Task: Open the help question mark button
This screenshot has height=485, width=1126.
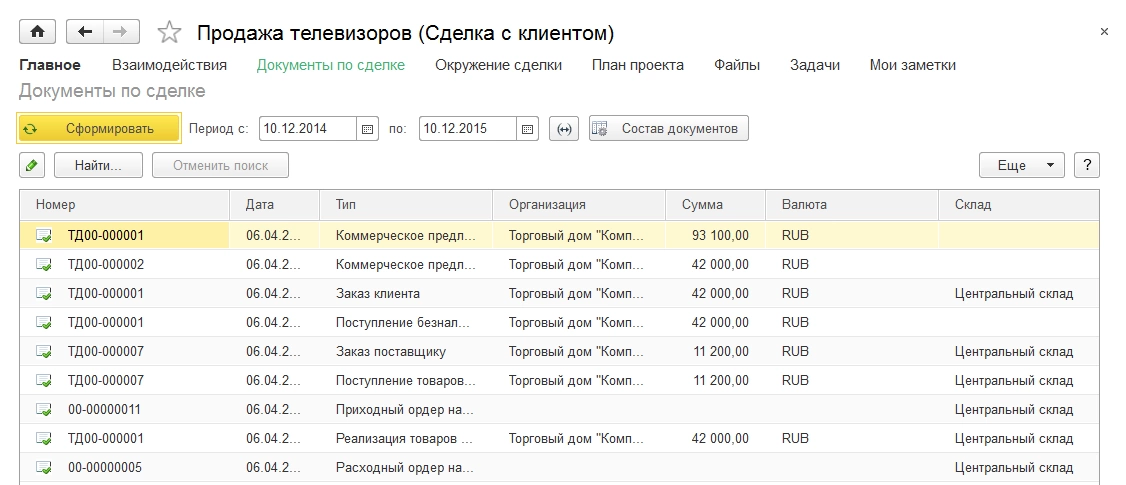Action: (x=1086, y=165)
